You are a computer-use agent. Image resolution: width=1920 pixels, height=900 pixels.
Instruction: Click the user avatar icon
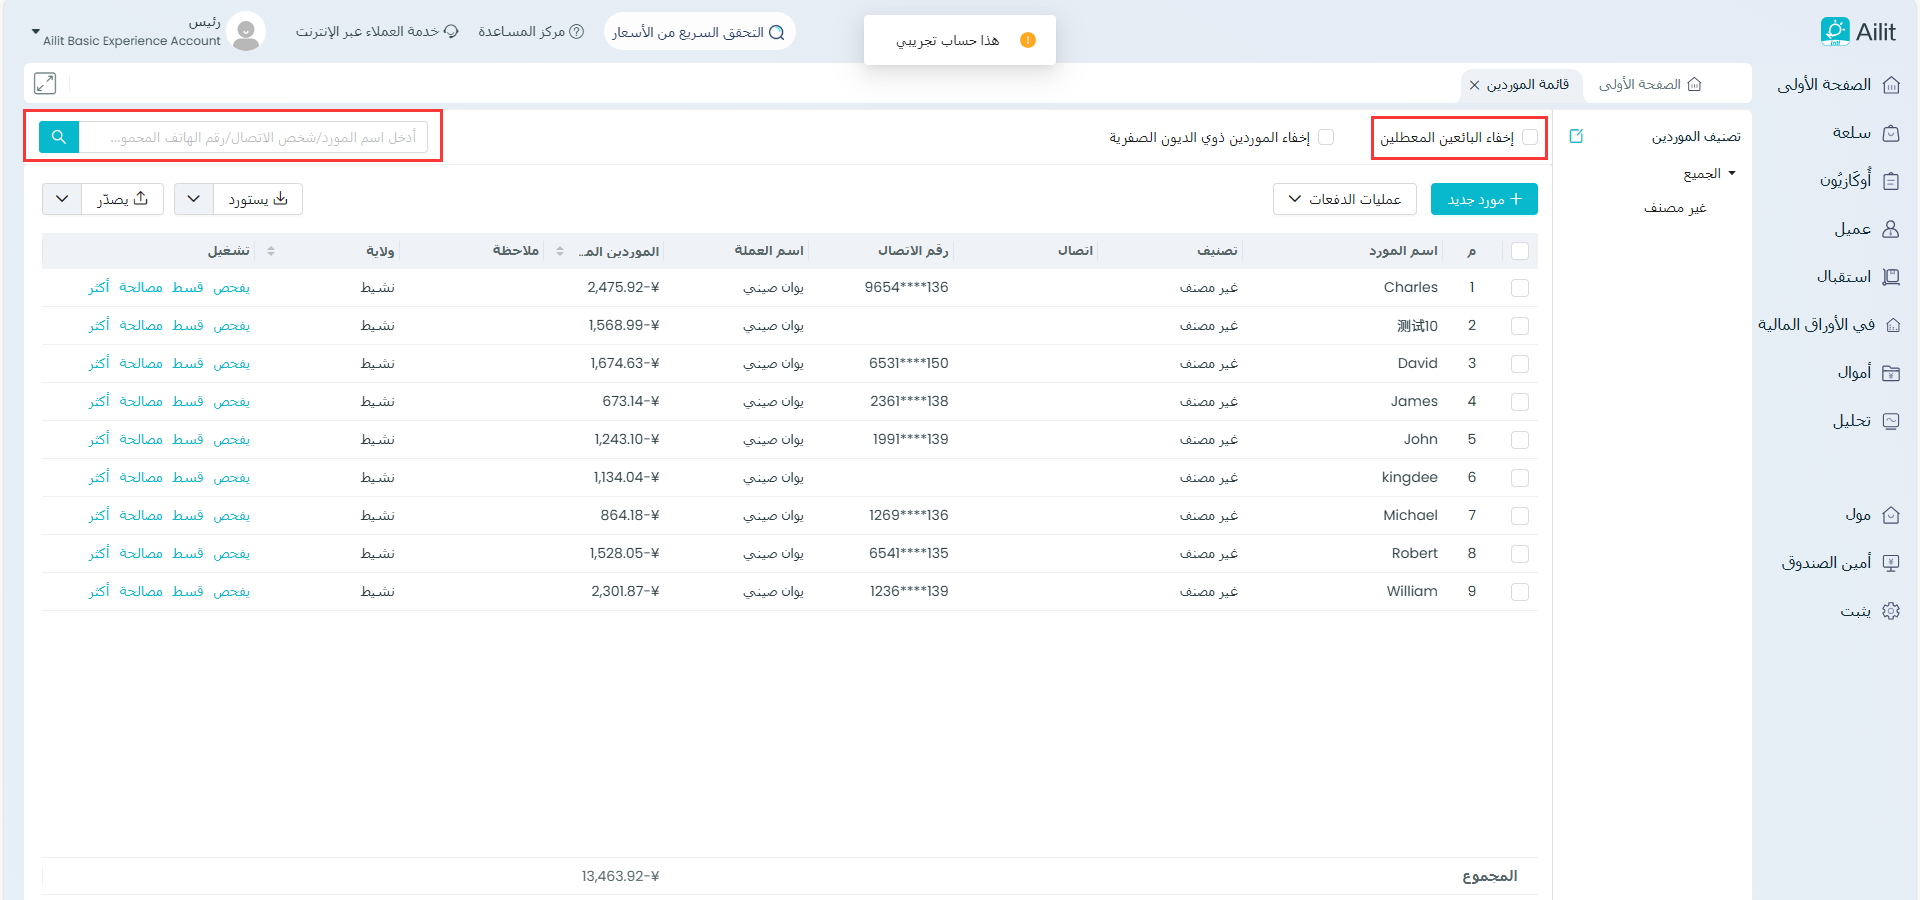[246, 32]
